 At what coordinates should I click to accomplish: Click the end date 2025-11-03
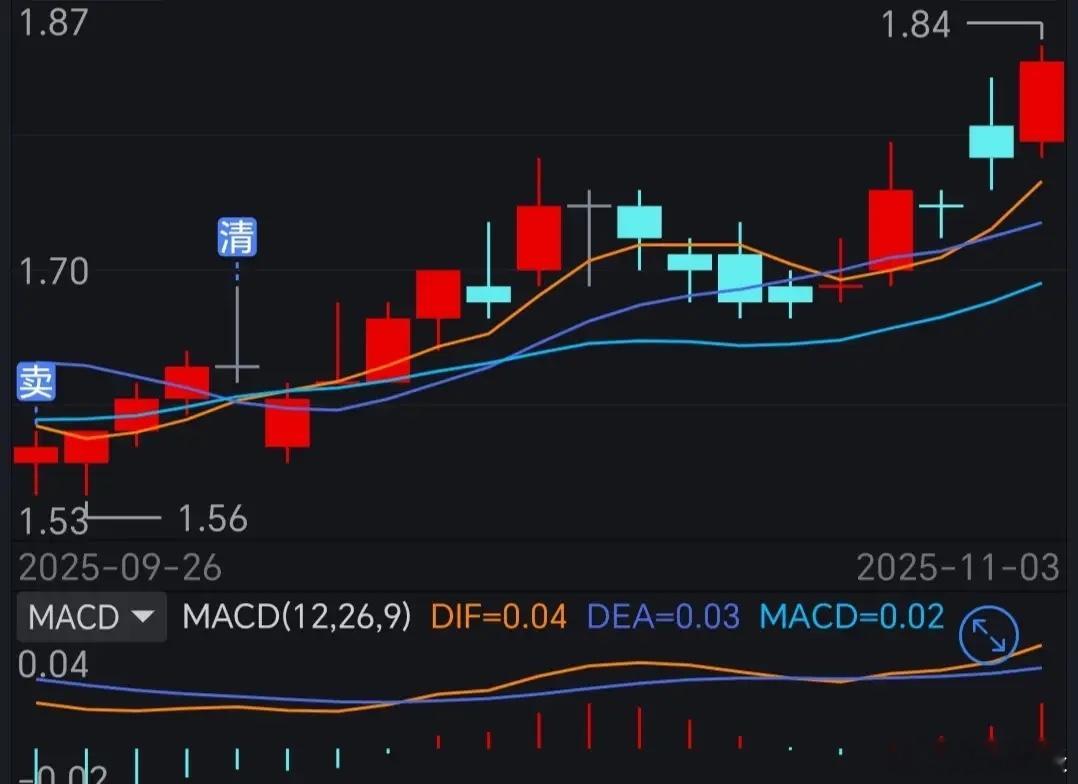[x=958, y=568]
